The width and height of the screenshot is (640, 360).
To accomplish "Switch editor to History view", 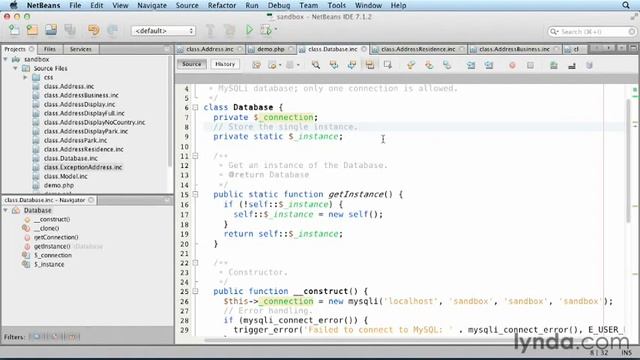I will (x=225, y=64).
